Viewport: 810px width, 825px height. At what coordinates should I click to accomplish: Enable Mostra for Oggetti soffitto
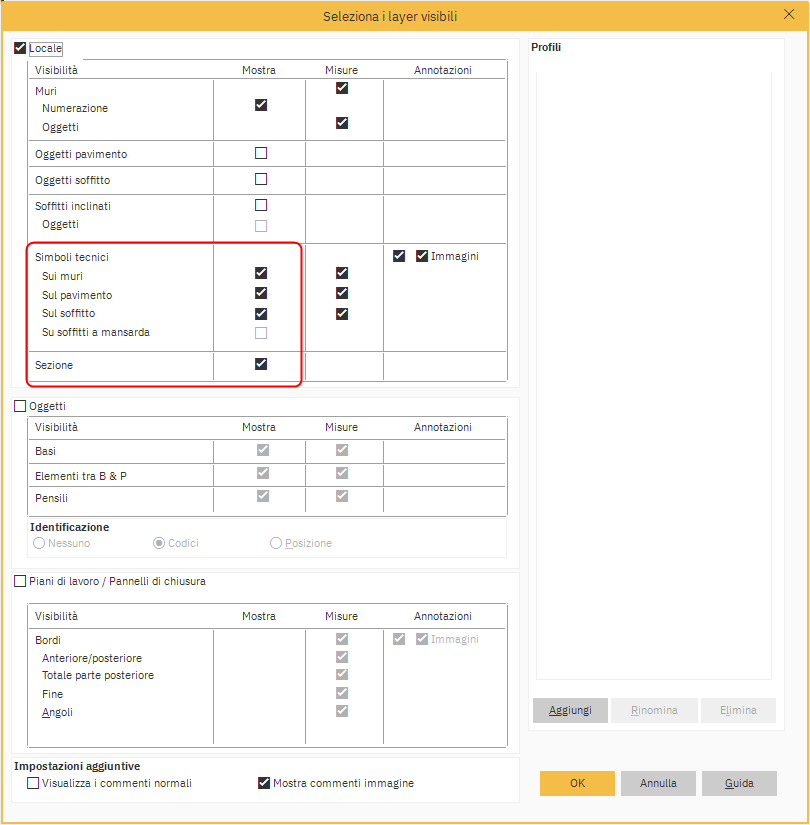point(261,180)
